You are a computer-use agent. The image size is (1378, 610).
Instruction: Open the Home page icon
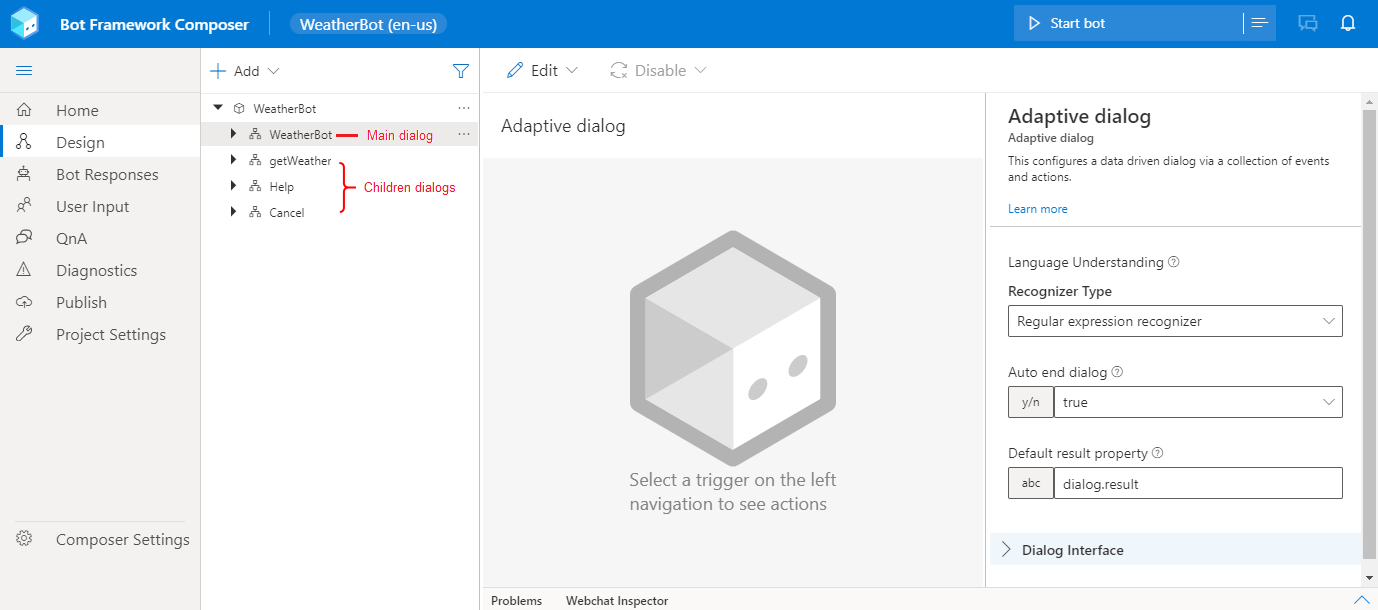coord(24,110)
